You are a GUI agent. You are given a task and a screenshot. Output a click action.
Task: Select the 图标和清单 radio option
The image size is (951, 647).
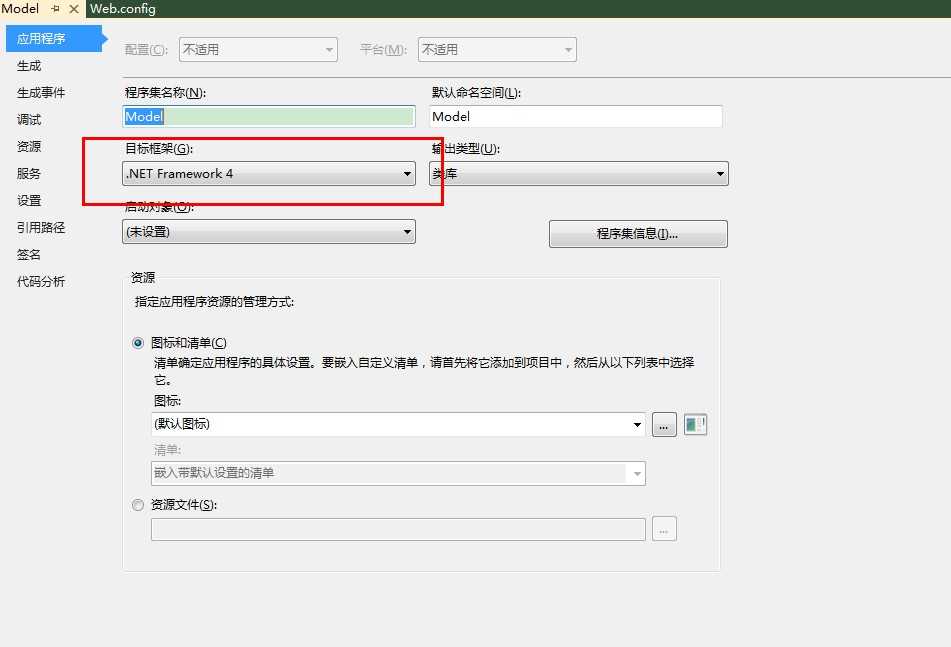(138, 343)
